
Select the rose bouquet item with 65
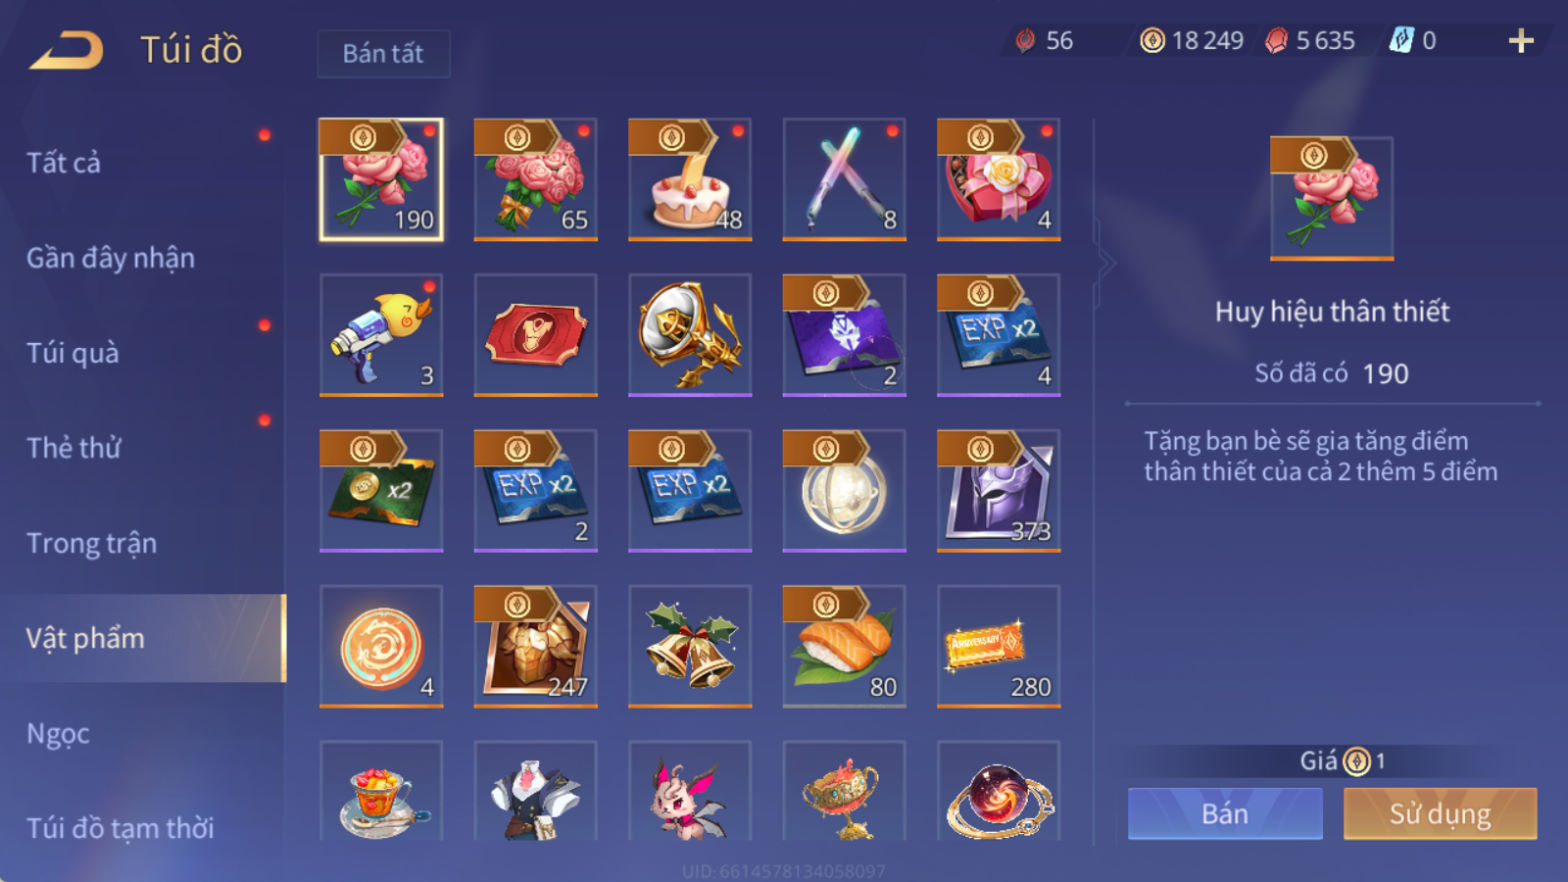[535, 180]
